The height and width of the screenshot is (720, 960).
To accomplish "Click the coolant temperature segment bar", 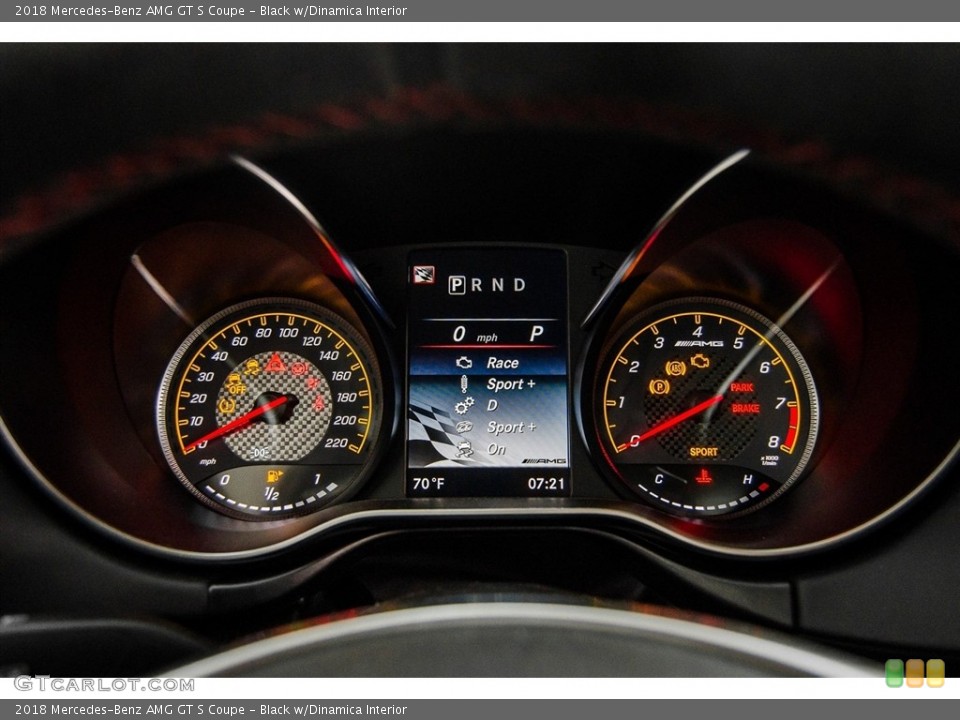I will point(703,499).
